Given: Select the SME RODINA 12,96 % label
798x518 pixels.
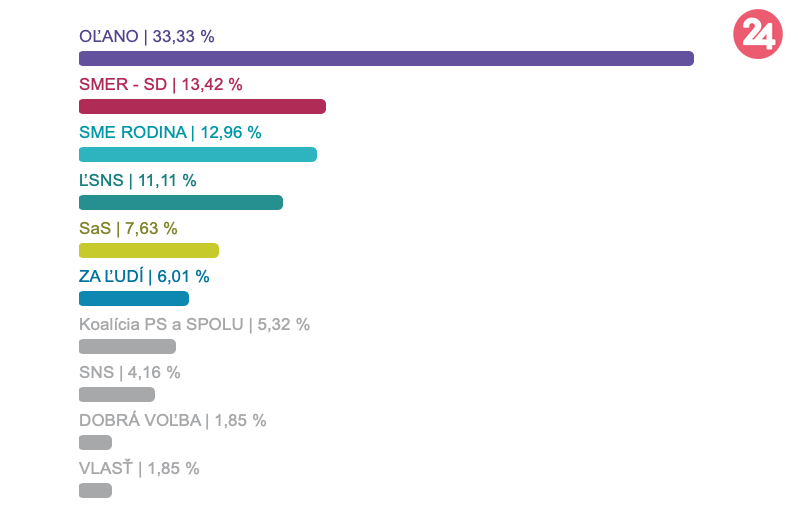Looking at the screenshot, I should point(170,133).
